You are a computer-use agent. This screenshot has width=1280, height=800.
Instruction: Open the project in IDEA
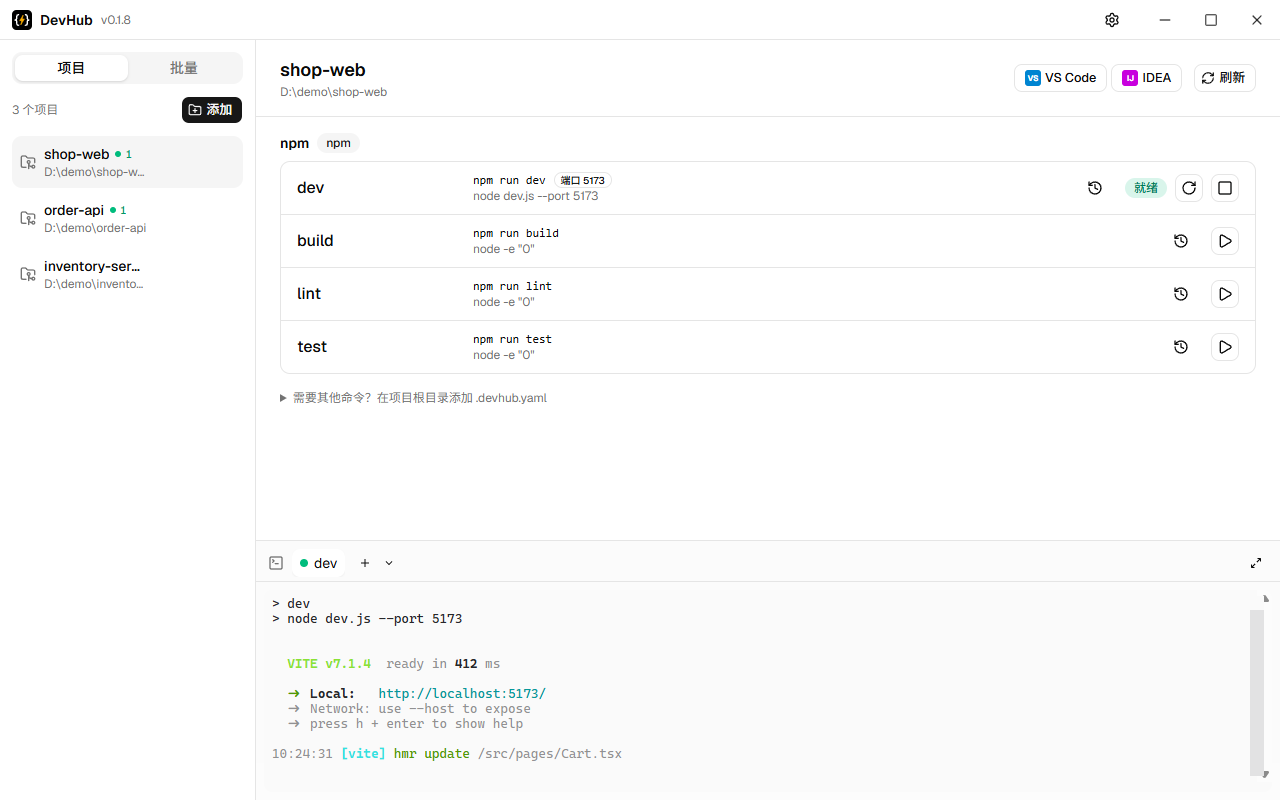(x=1146, y=78)
